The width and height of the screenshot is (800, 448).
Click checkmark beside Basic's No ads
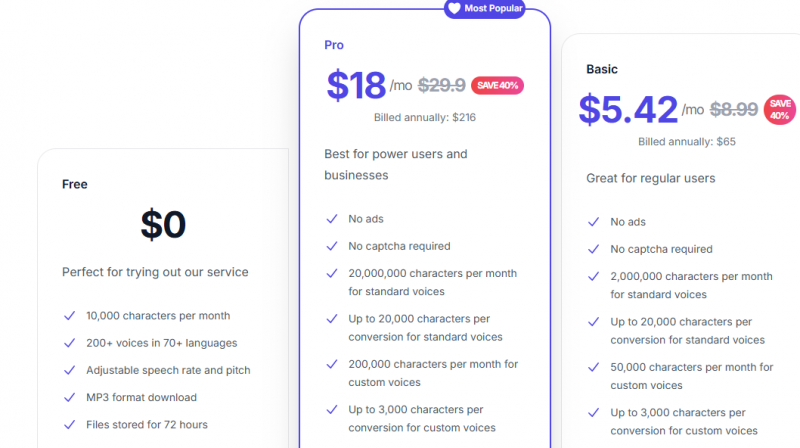tap(594, 222)
